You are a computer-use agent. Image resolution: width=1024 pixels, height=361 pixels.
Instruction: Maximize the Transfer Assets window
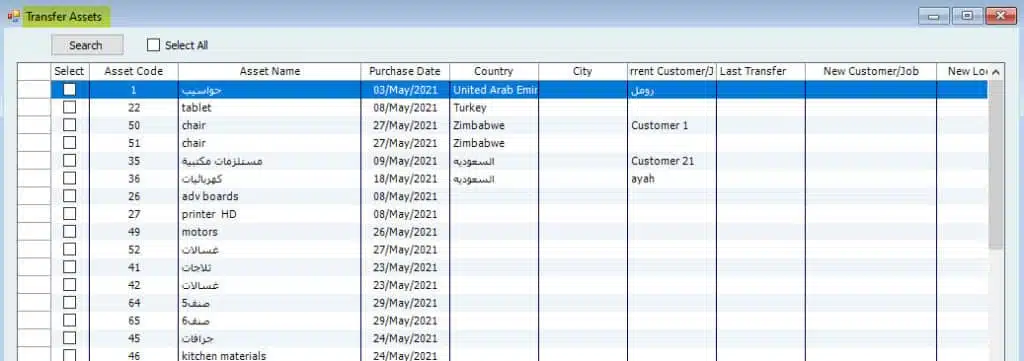pyautogui.click(x=967, y=16)
